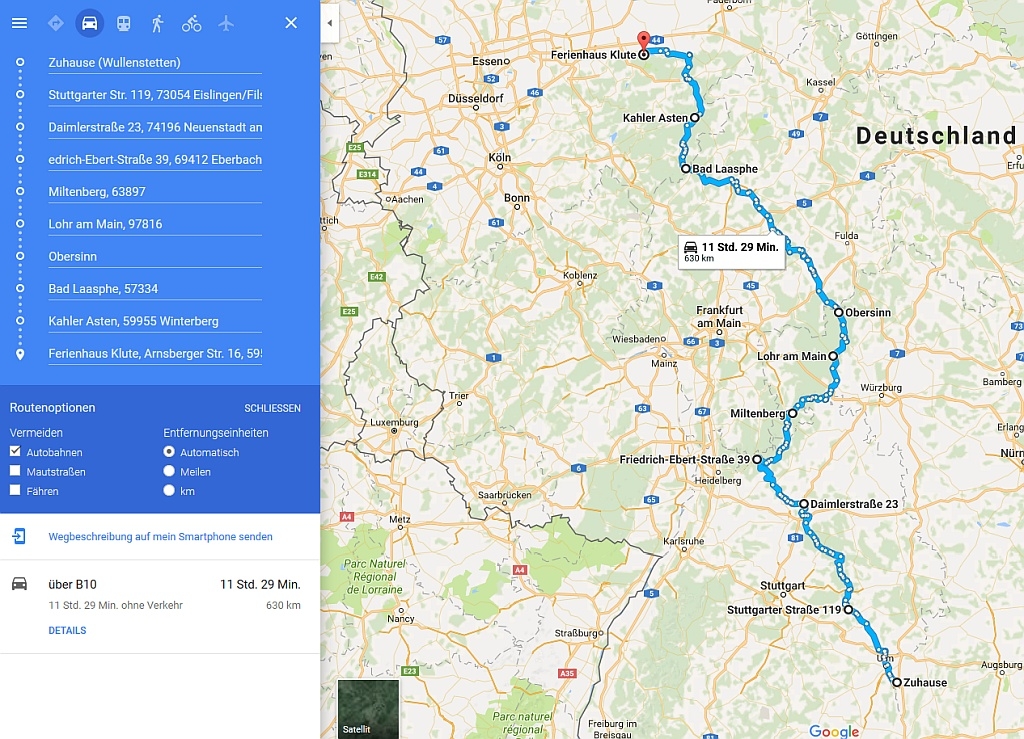The image size is (1024, 739).
Task: Switch to public transit mode
Action: [123, 24]
